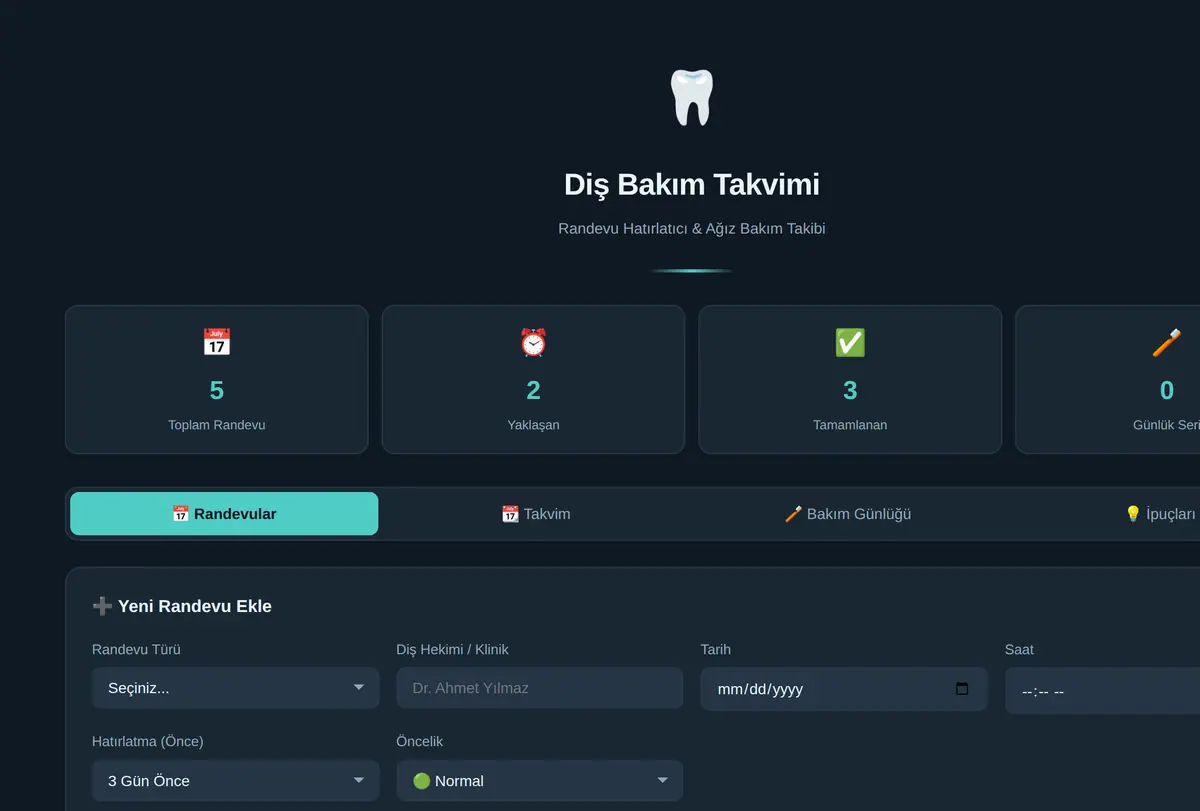Click the alarm clock icon above Yaklaşan
Screen dimensions: 1200x811
[533, 343]
